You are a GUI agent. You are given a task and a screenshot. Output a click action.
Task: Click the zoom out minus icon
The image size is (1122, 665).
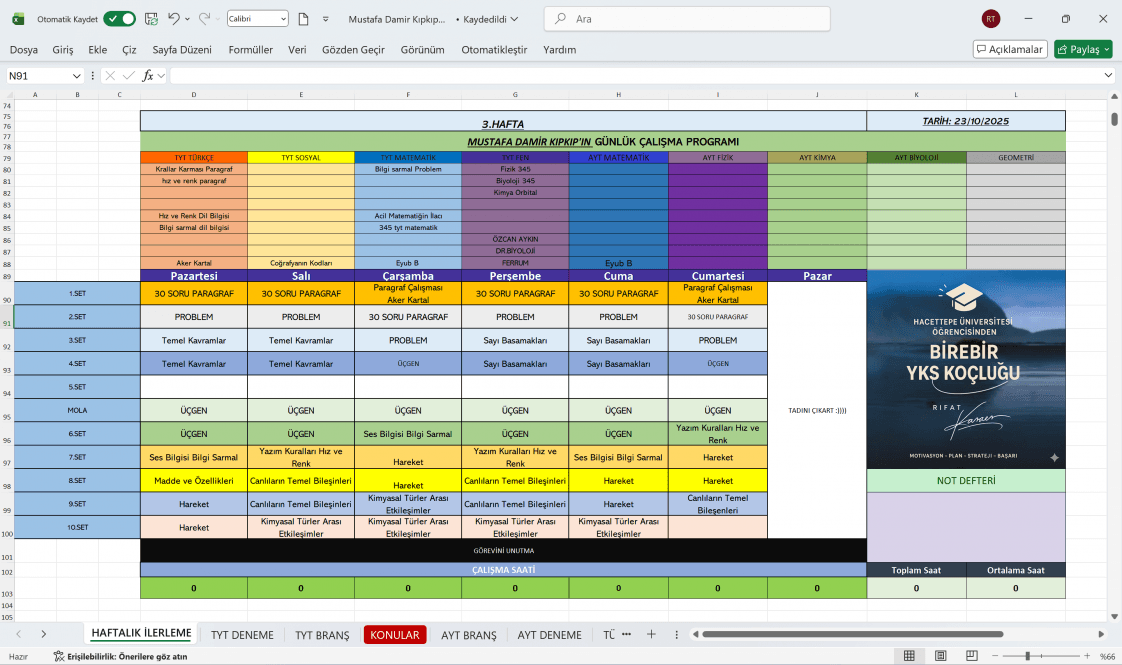995,656
